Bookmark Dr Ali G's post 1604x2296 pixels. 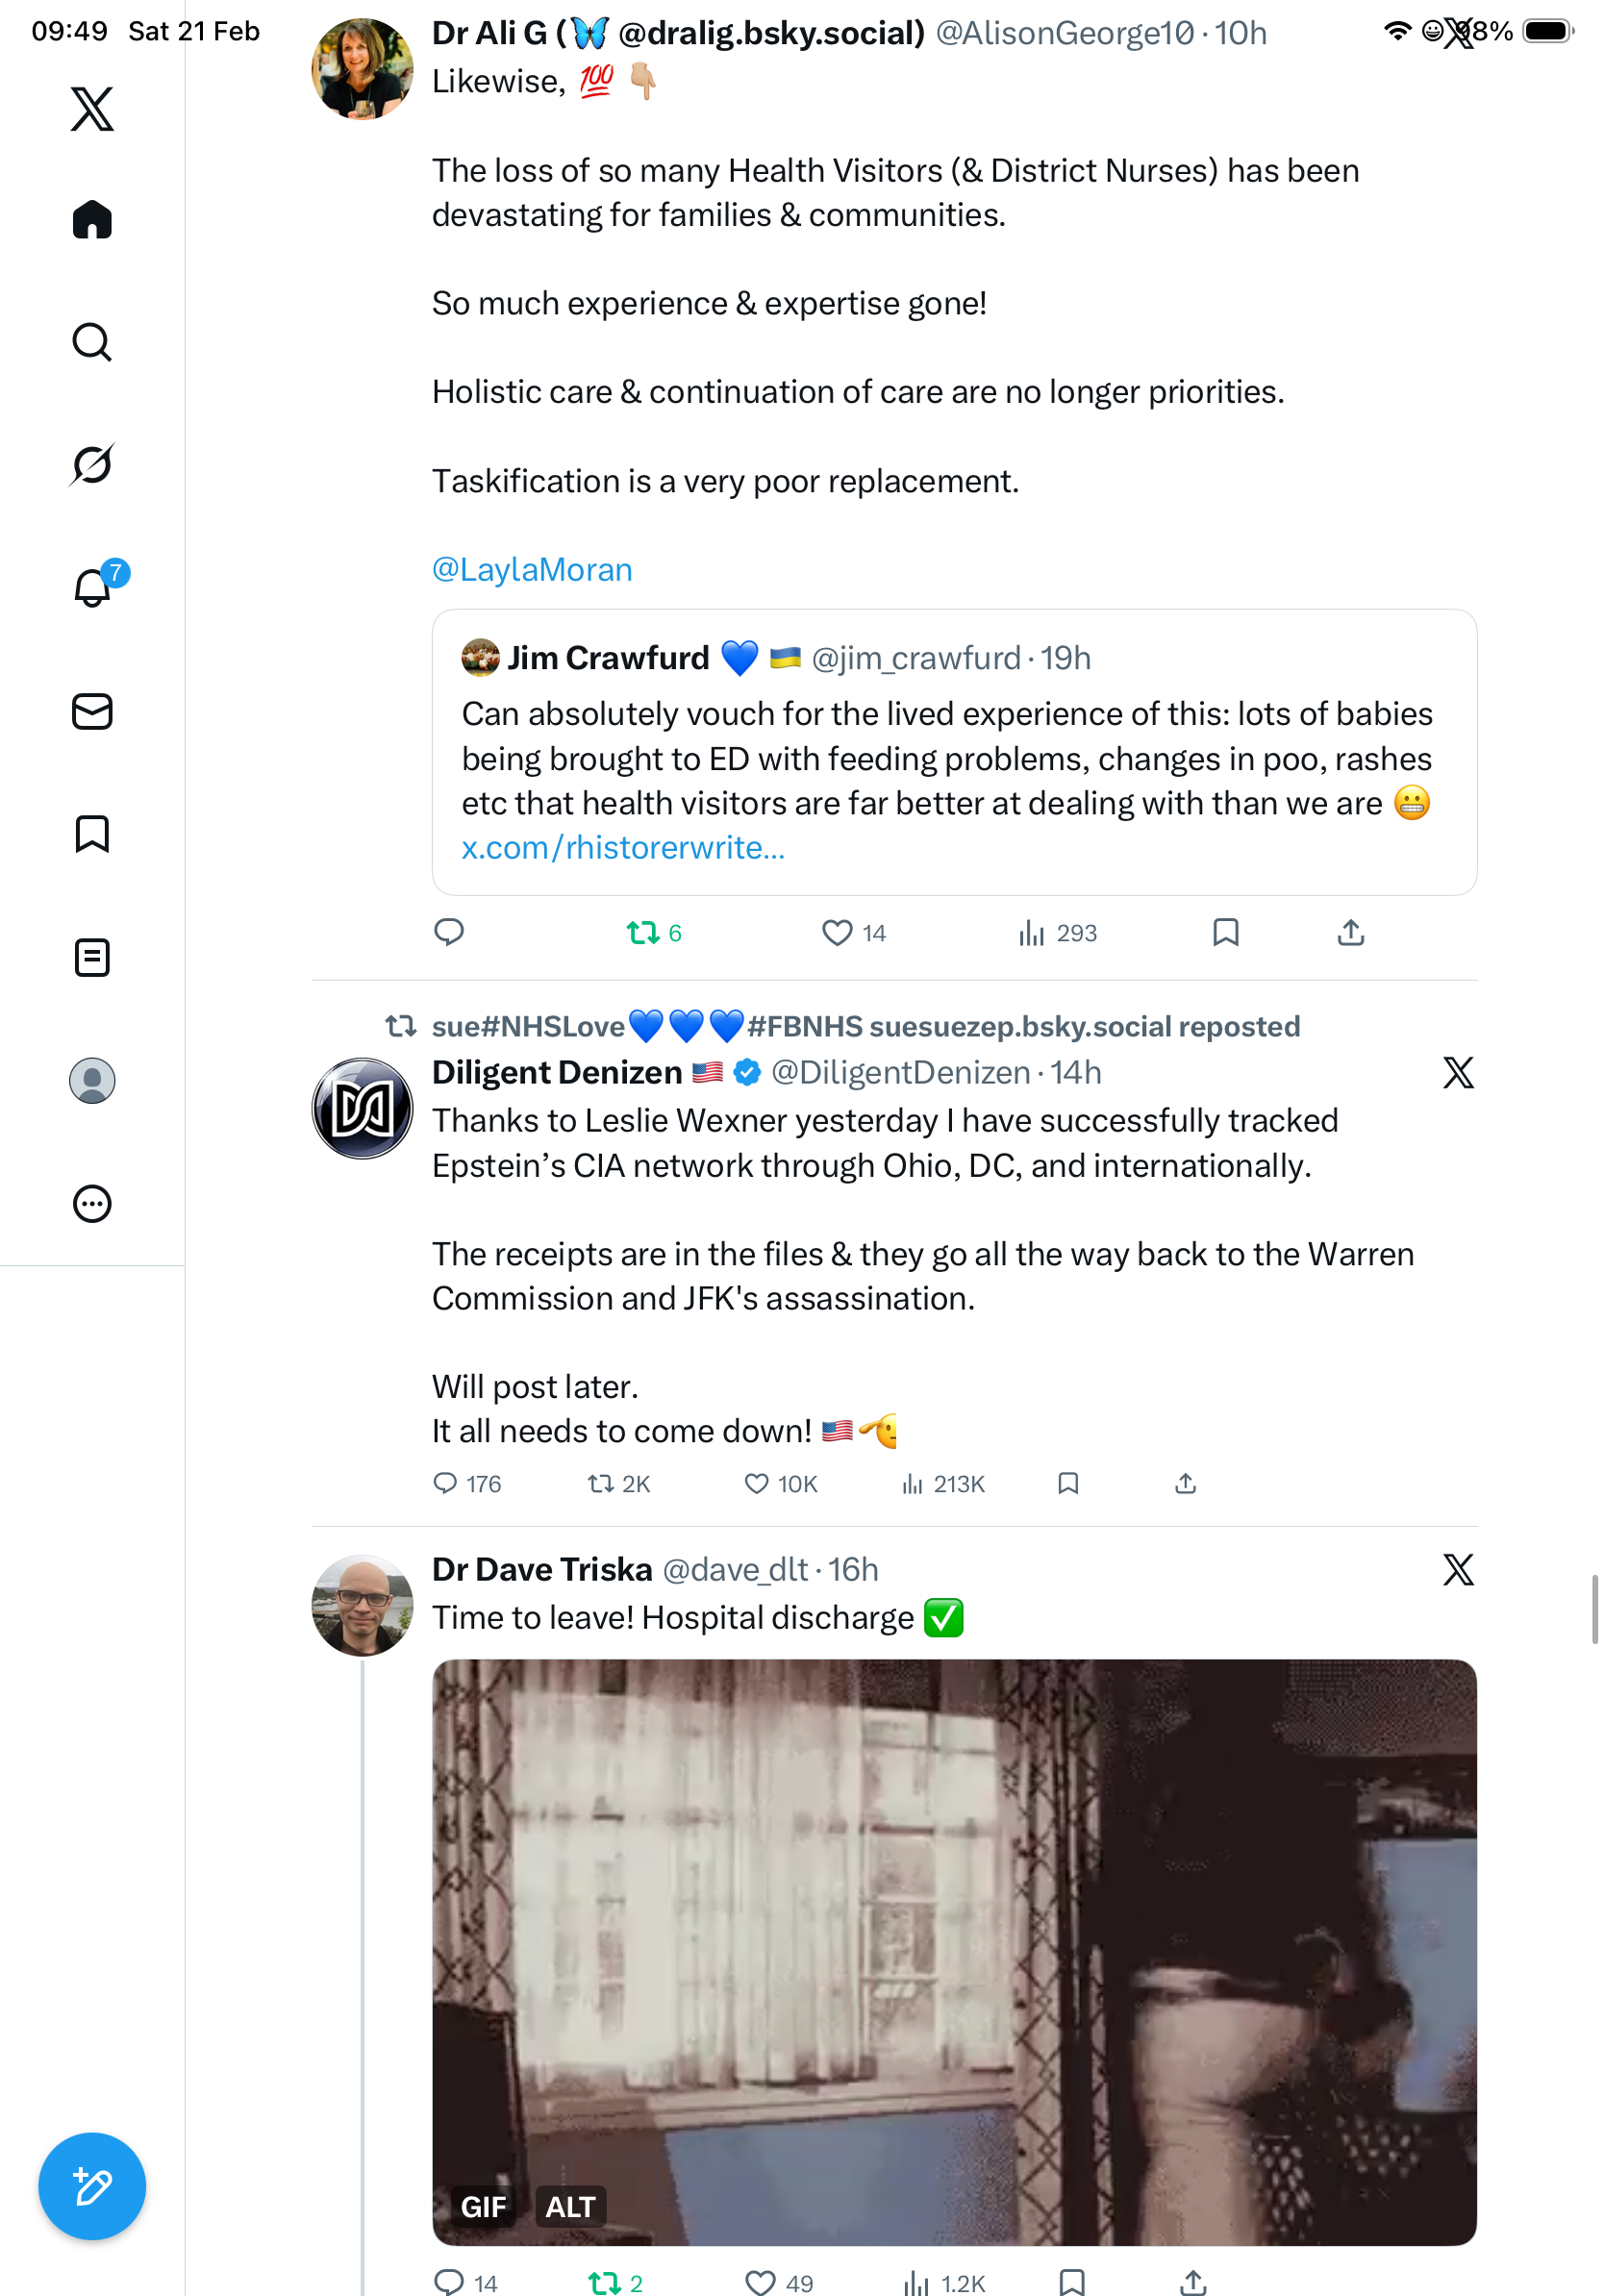pos(1225,933)
